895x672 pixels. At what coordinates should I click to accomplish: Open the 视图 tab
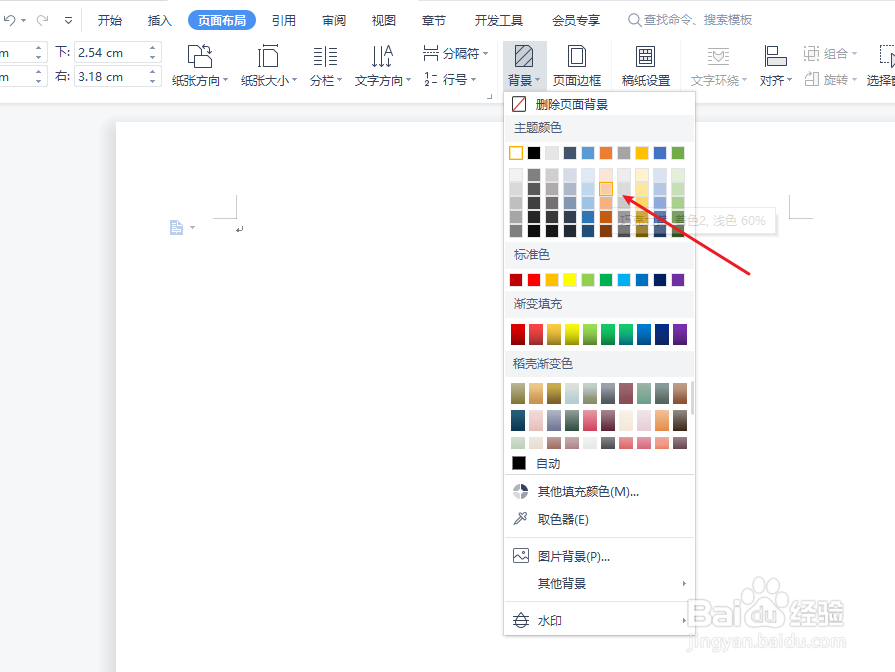pyautogui.click(x=384, y=21)
